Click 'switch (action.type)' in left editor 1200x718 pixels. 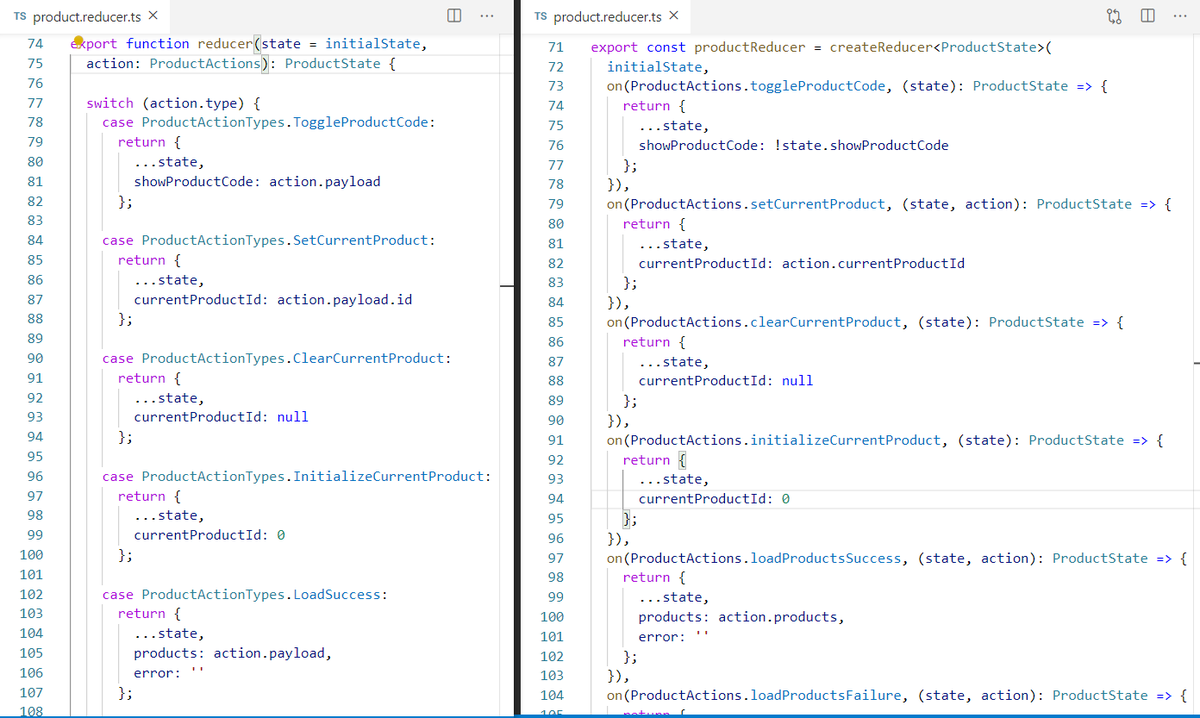pyautogui.click(x=167, y=103)
